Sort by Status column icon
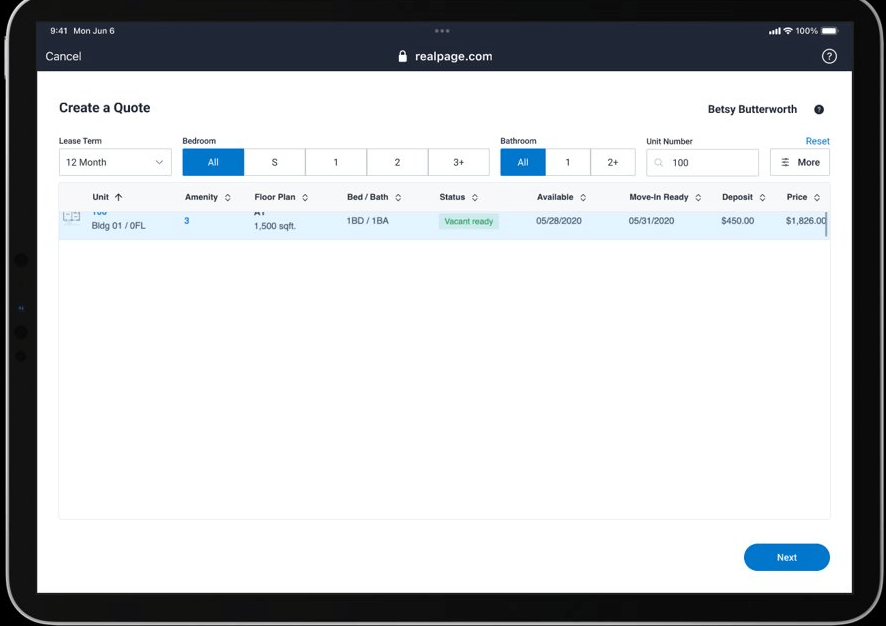Screen dimensions: 886x626 point(475,198)
